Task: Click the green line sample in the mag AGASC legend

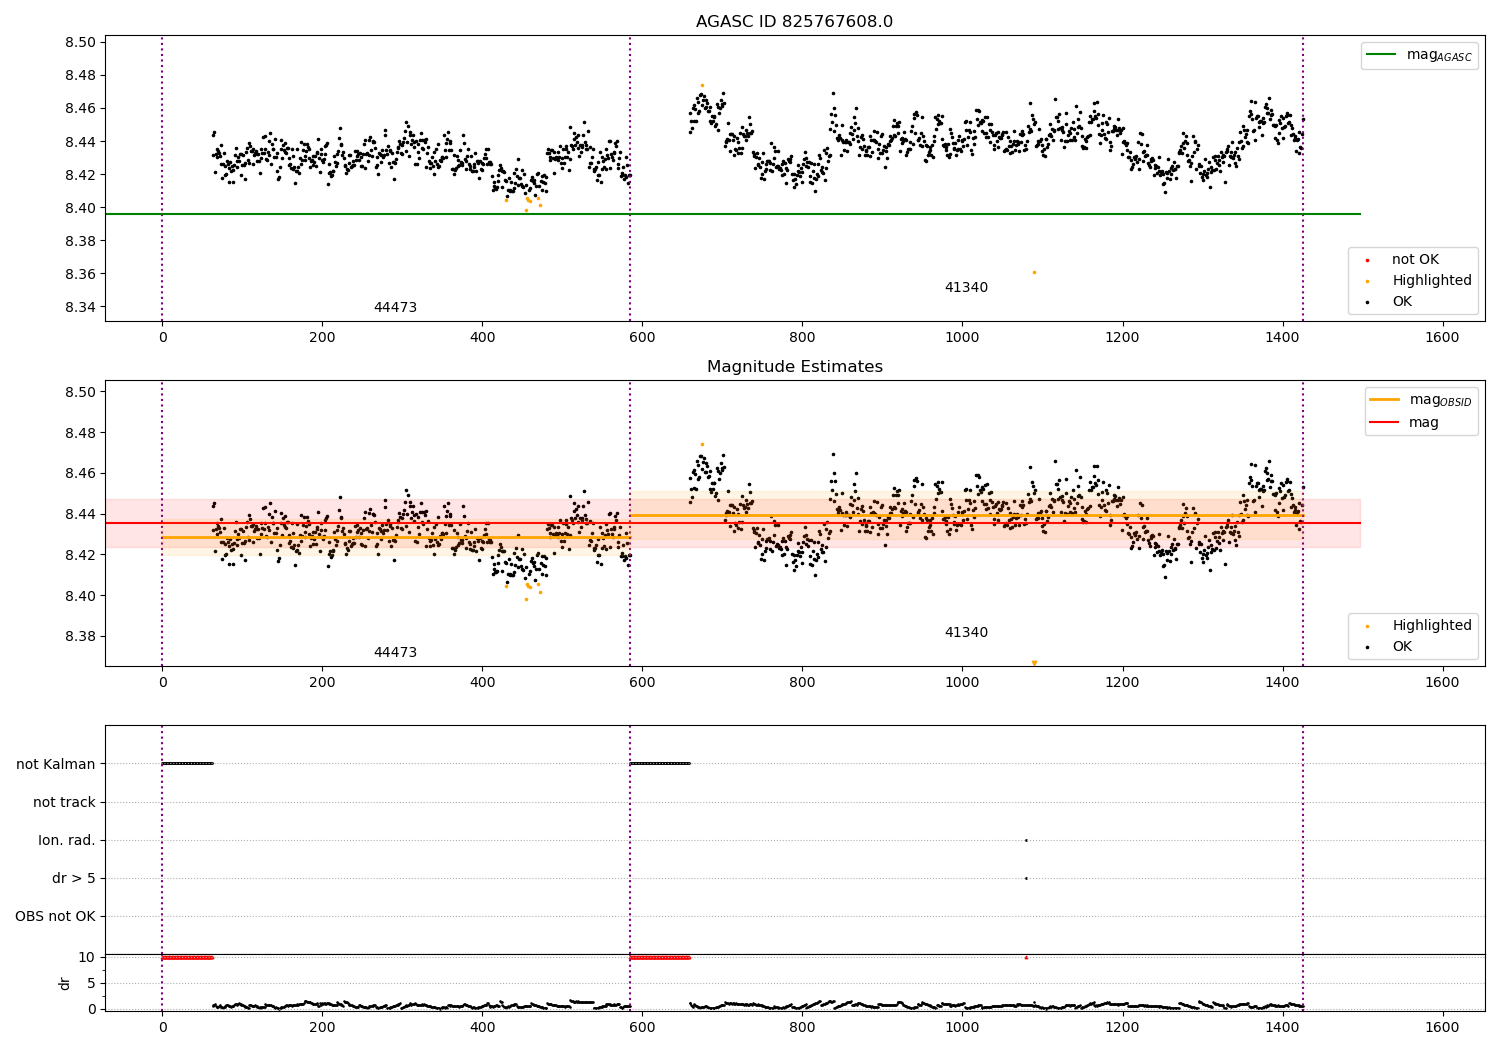Action: point(1382,55)
